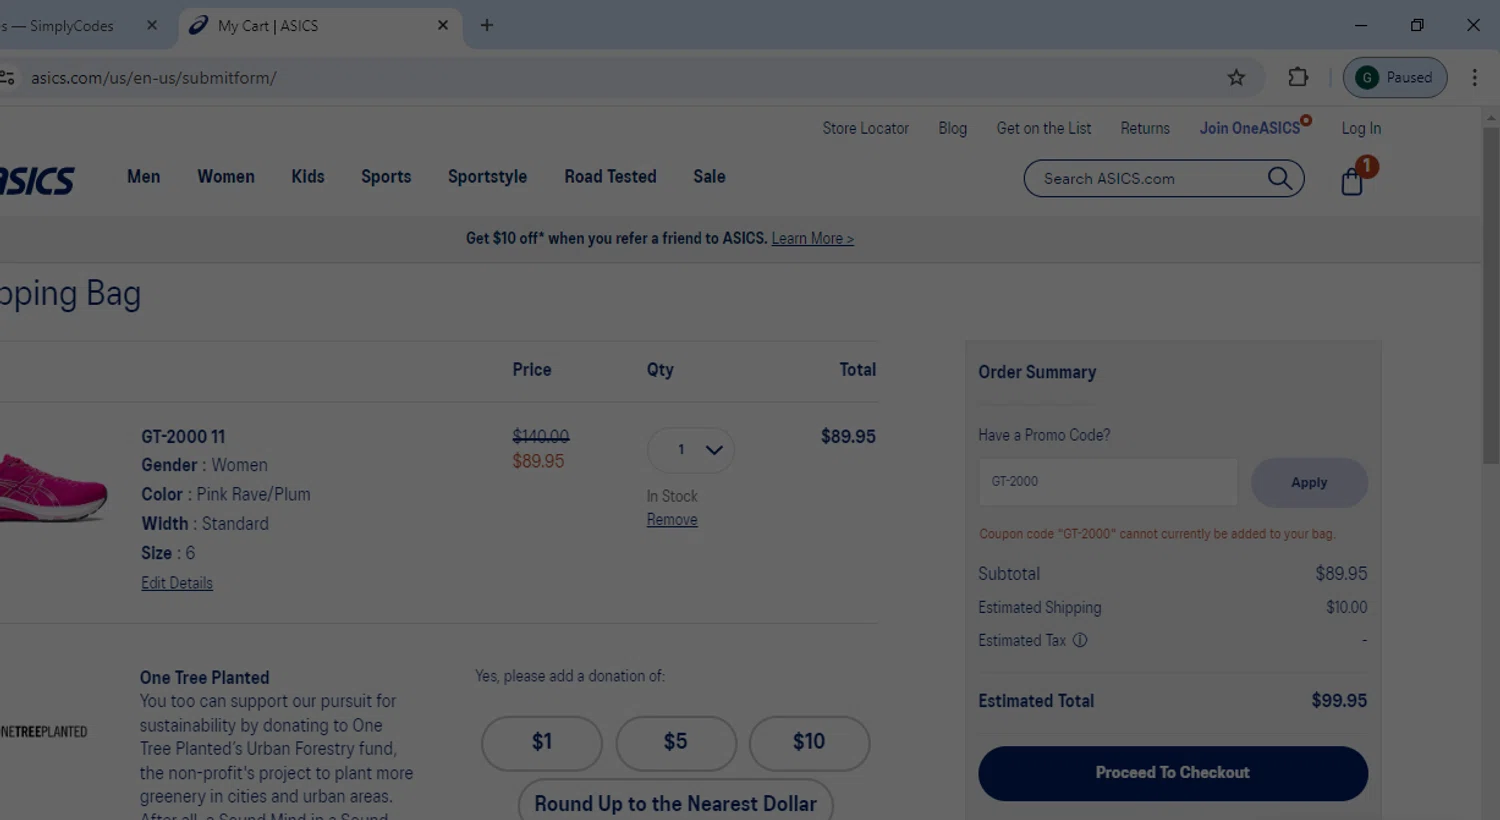1500x820 pixels.
Task: Click the GT-2000 11 product name
Action: (183, 437)
